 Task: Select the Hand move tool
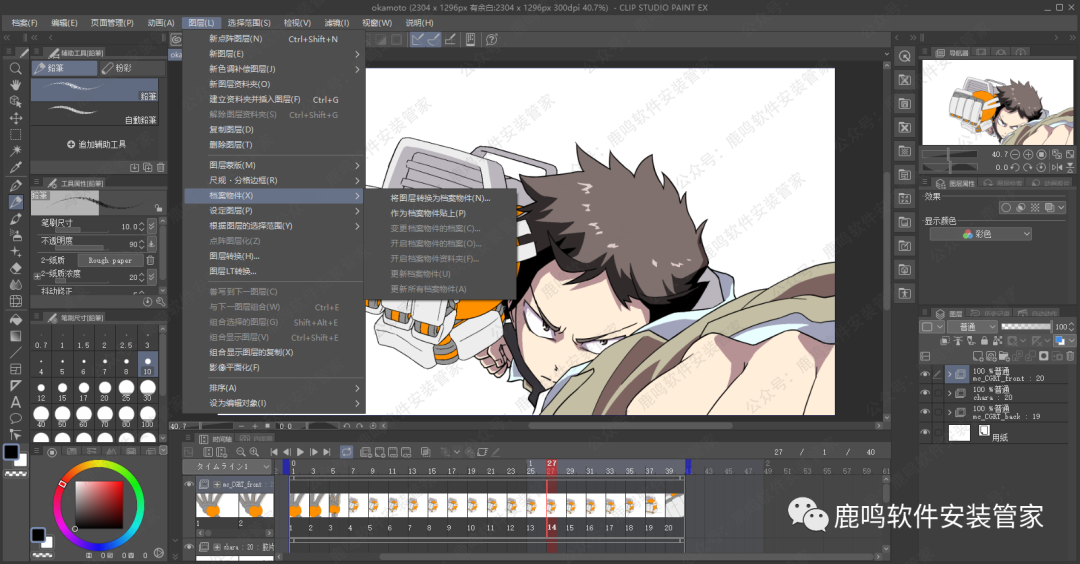(15, 85)
